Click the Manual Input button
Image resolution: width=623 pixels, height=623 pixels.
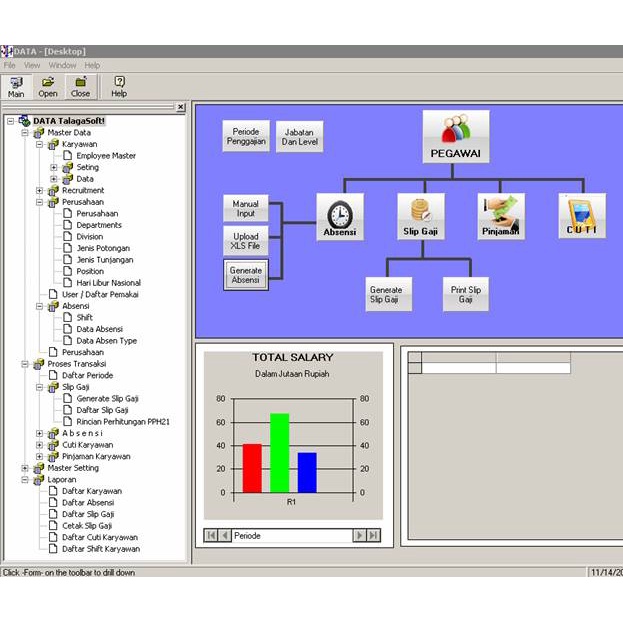click(246, 208)
